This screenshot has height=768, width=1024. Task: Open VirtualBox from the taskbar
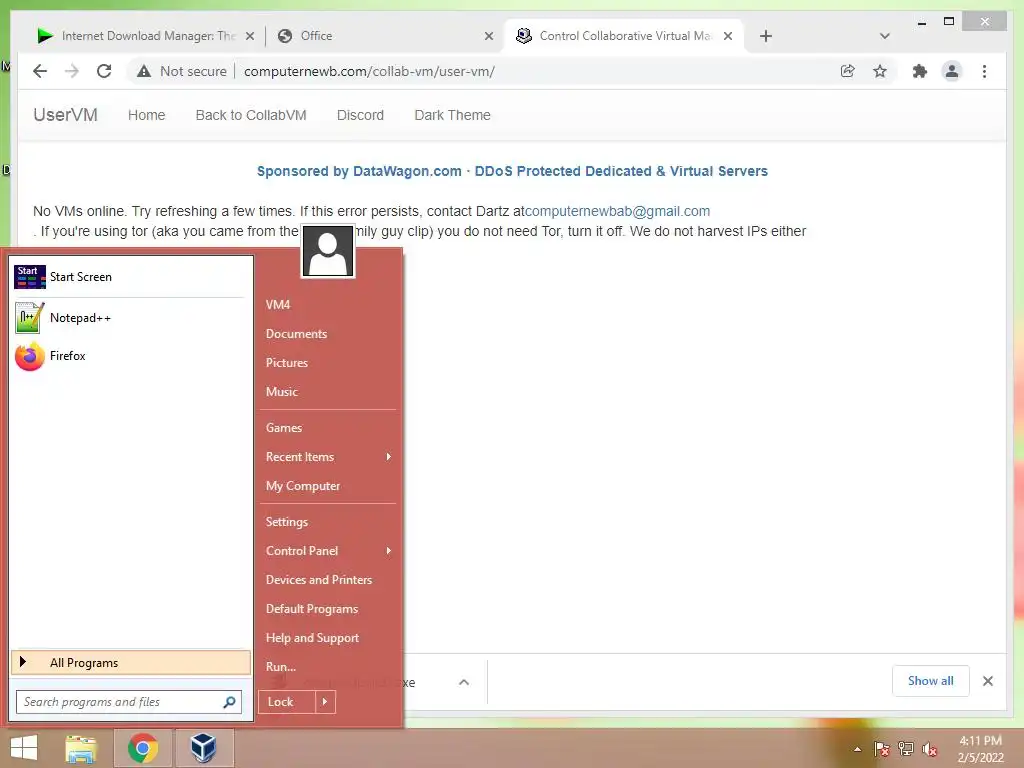[x=203, y=748]
